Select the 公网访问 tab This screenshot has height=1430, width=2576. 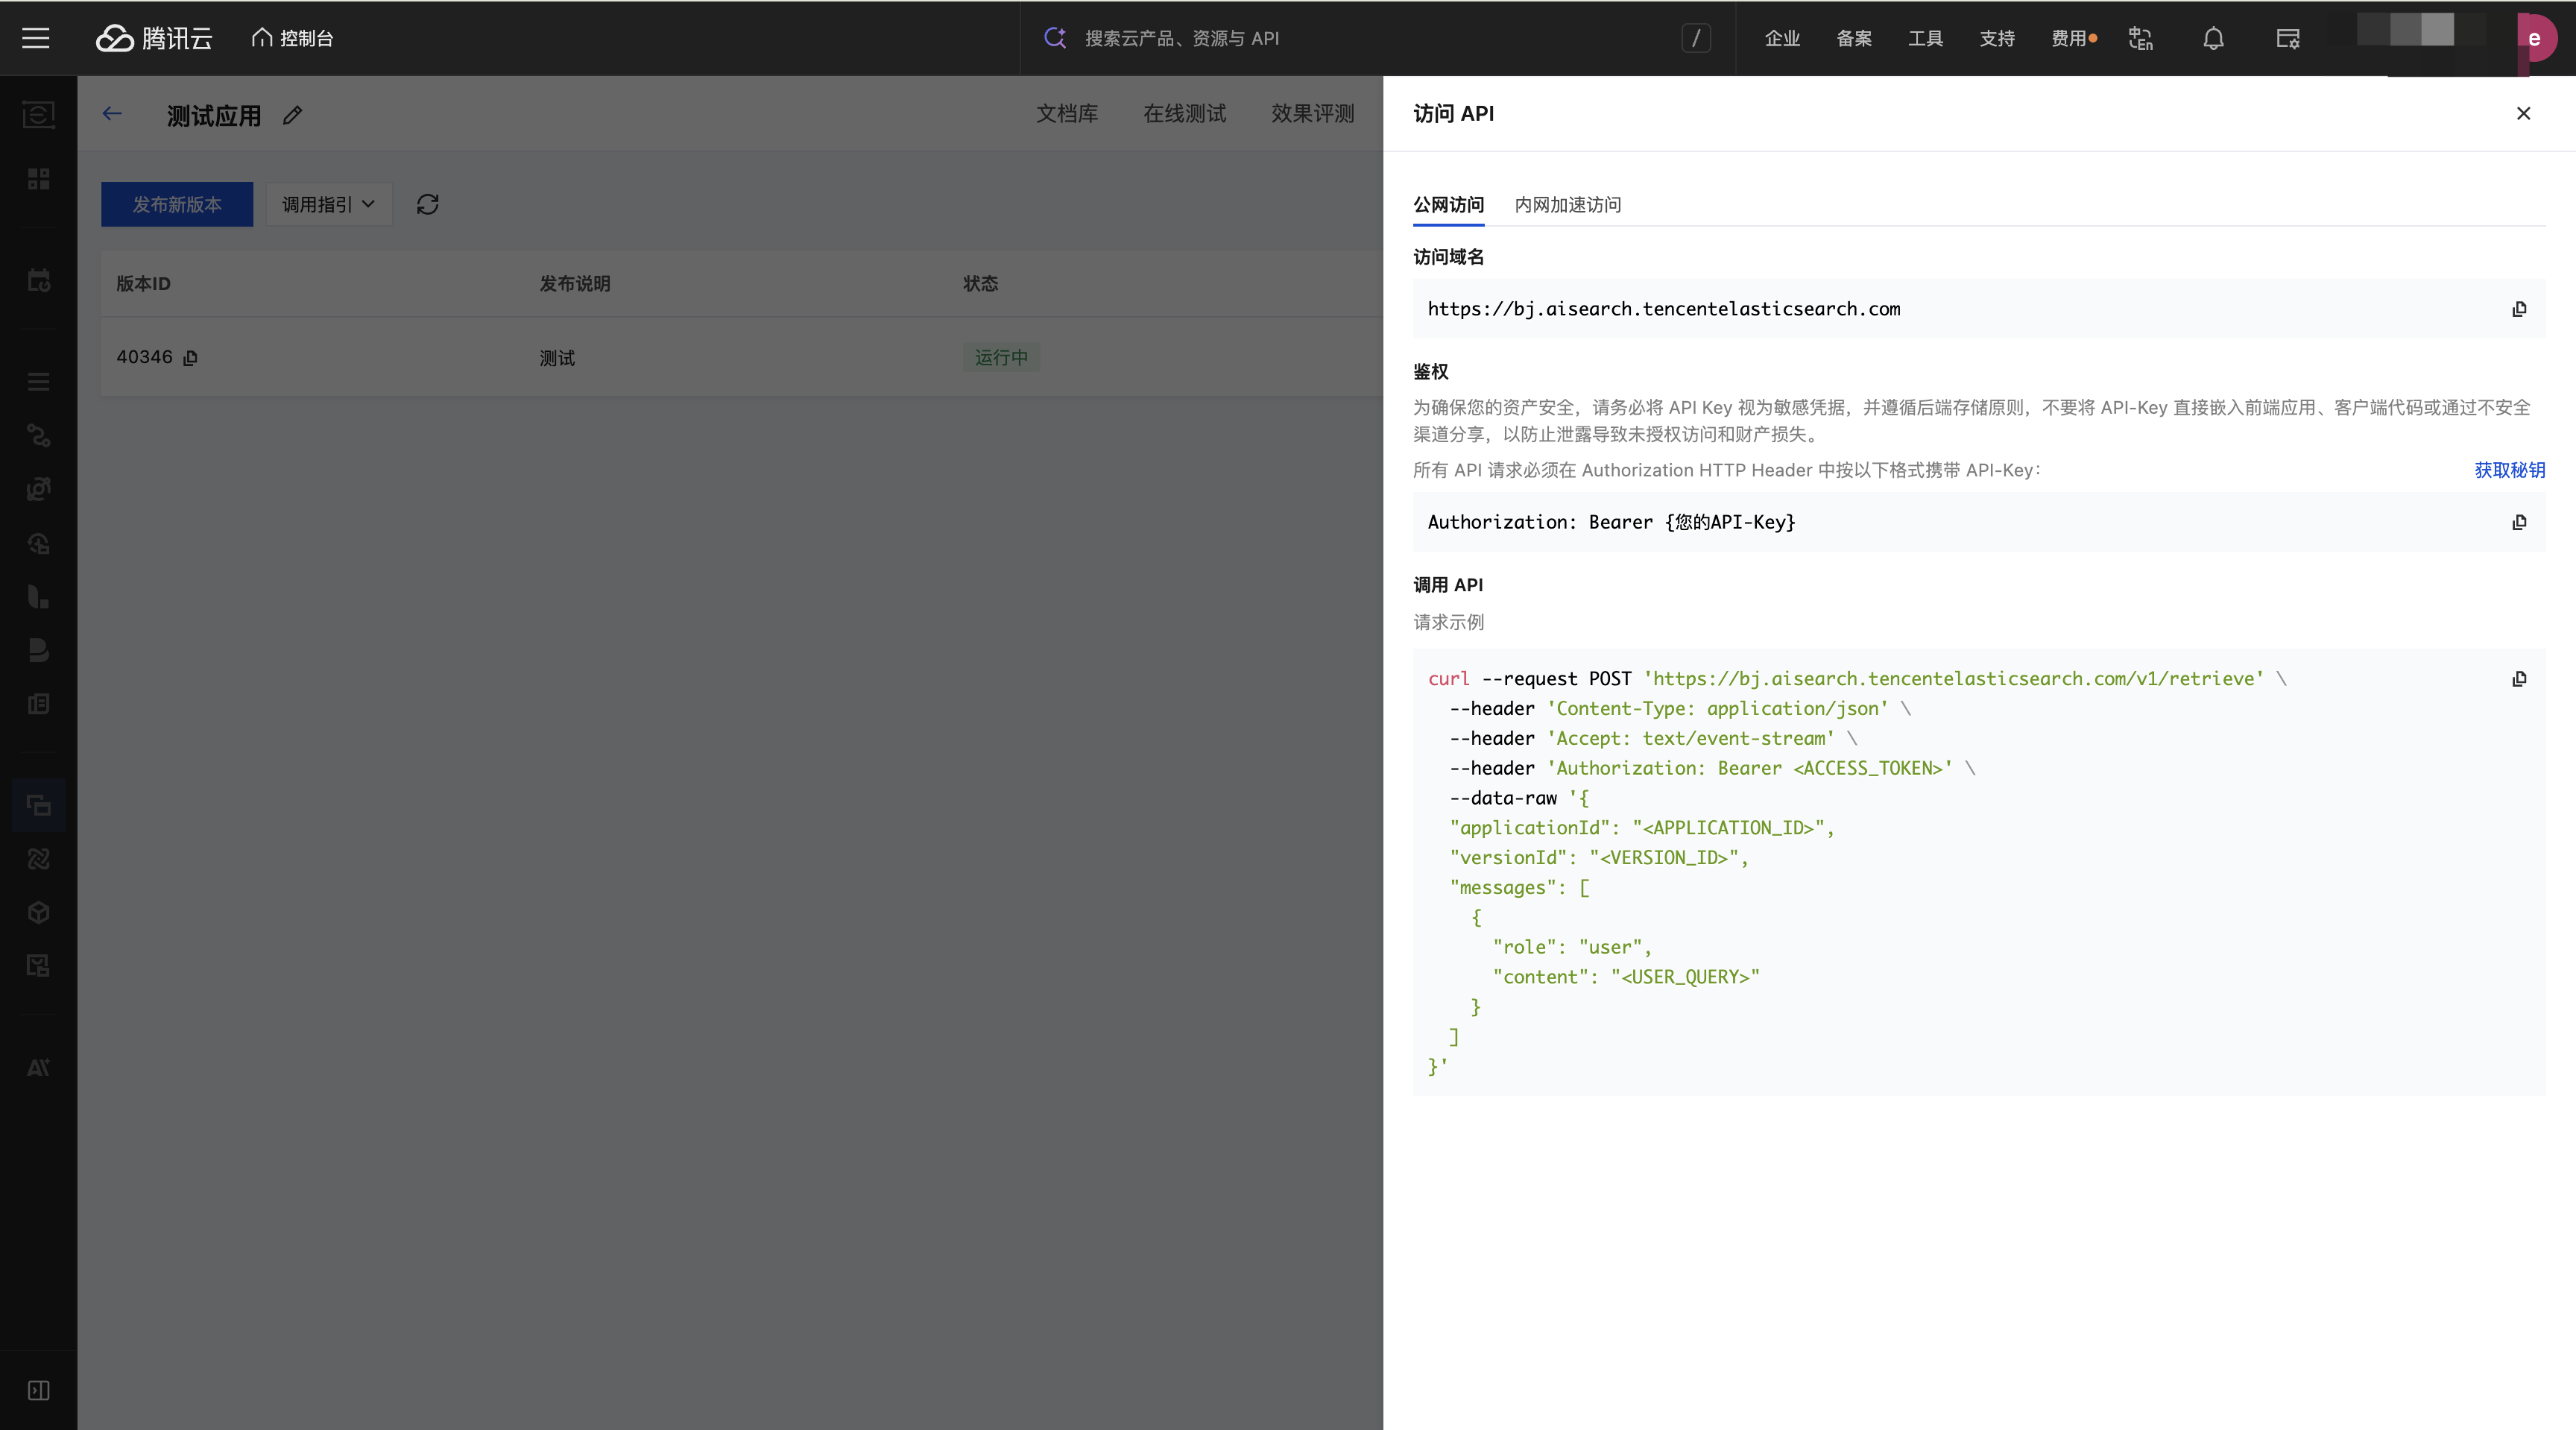pyautogui.click(x=1448, y=204)
